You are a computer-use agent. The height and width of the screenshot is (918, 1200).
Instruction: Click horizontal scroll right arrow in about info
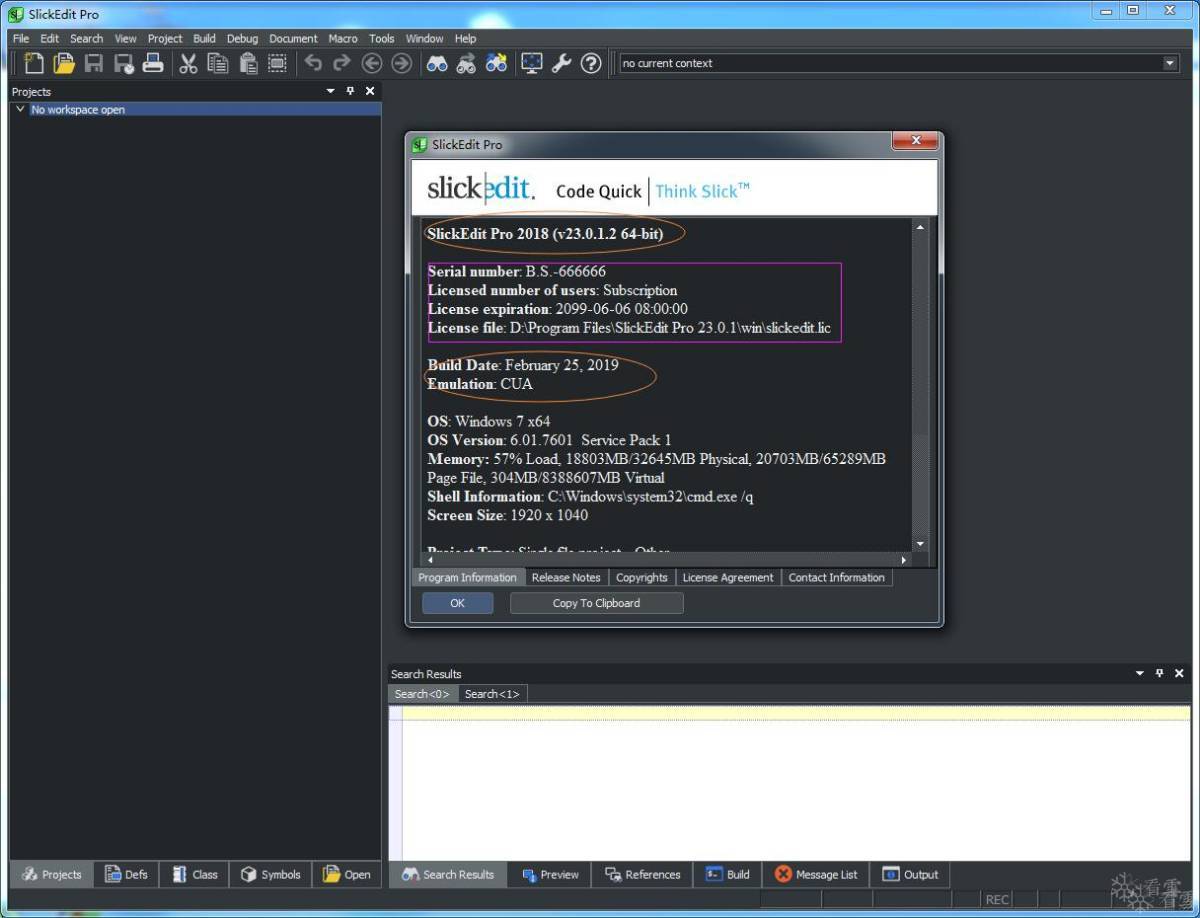pyautogui.click(x=905, y=559)
